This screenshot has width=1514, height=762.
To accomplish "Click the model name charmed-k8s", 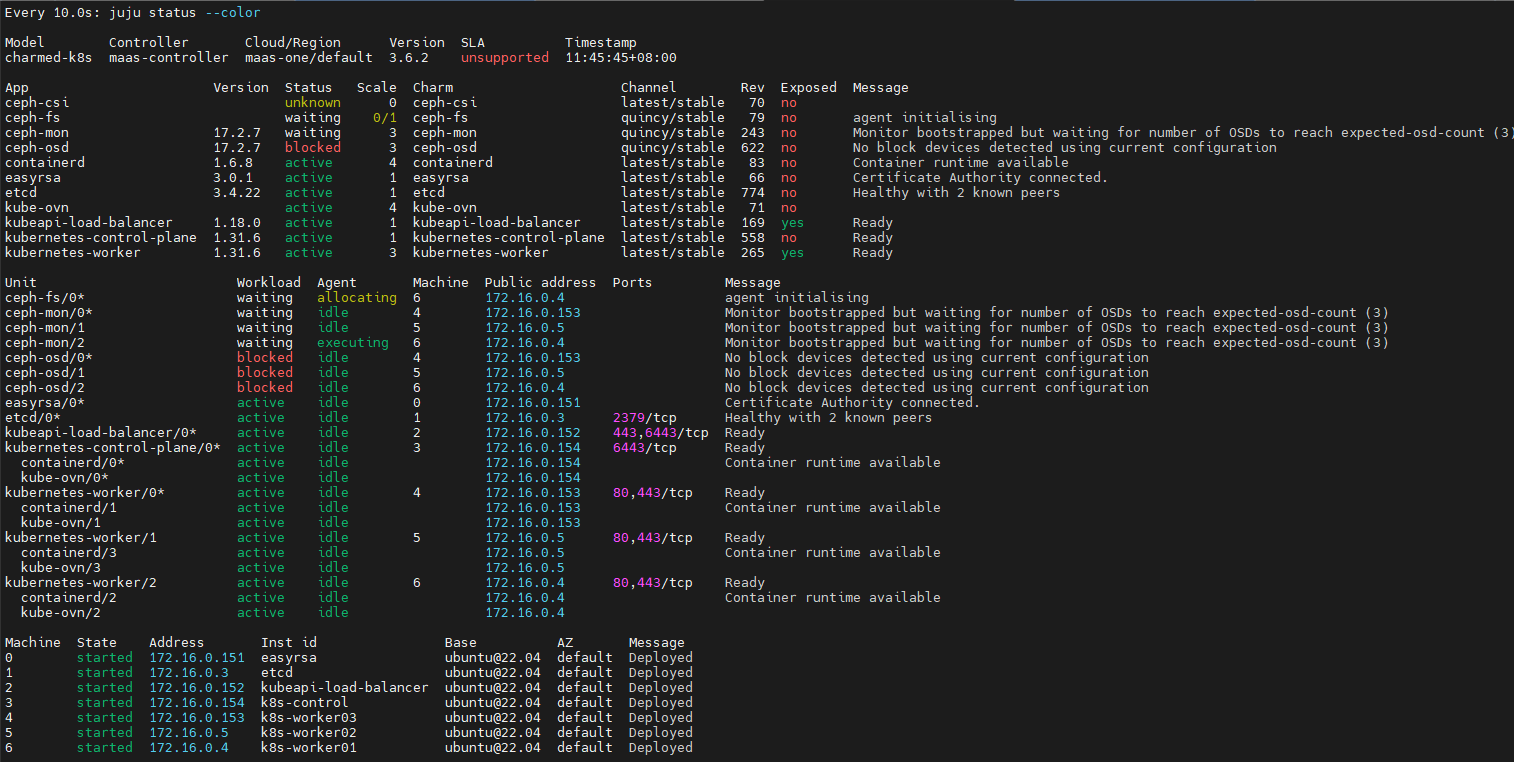I will pos(49,57).
